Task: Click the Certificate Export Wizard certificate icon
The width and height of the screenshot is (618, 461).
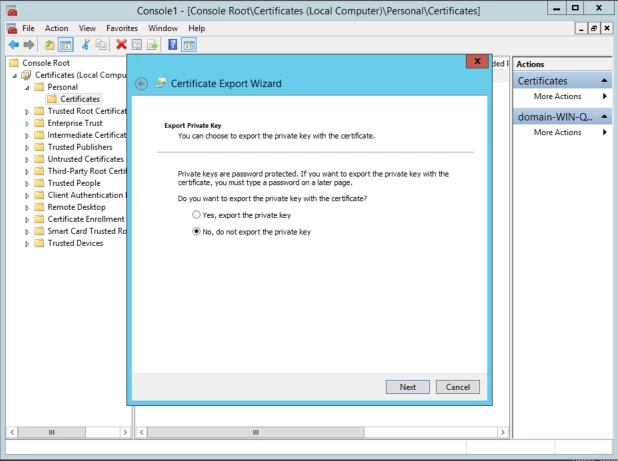Action: coord(161,83)
